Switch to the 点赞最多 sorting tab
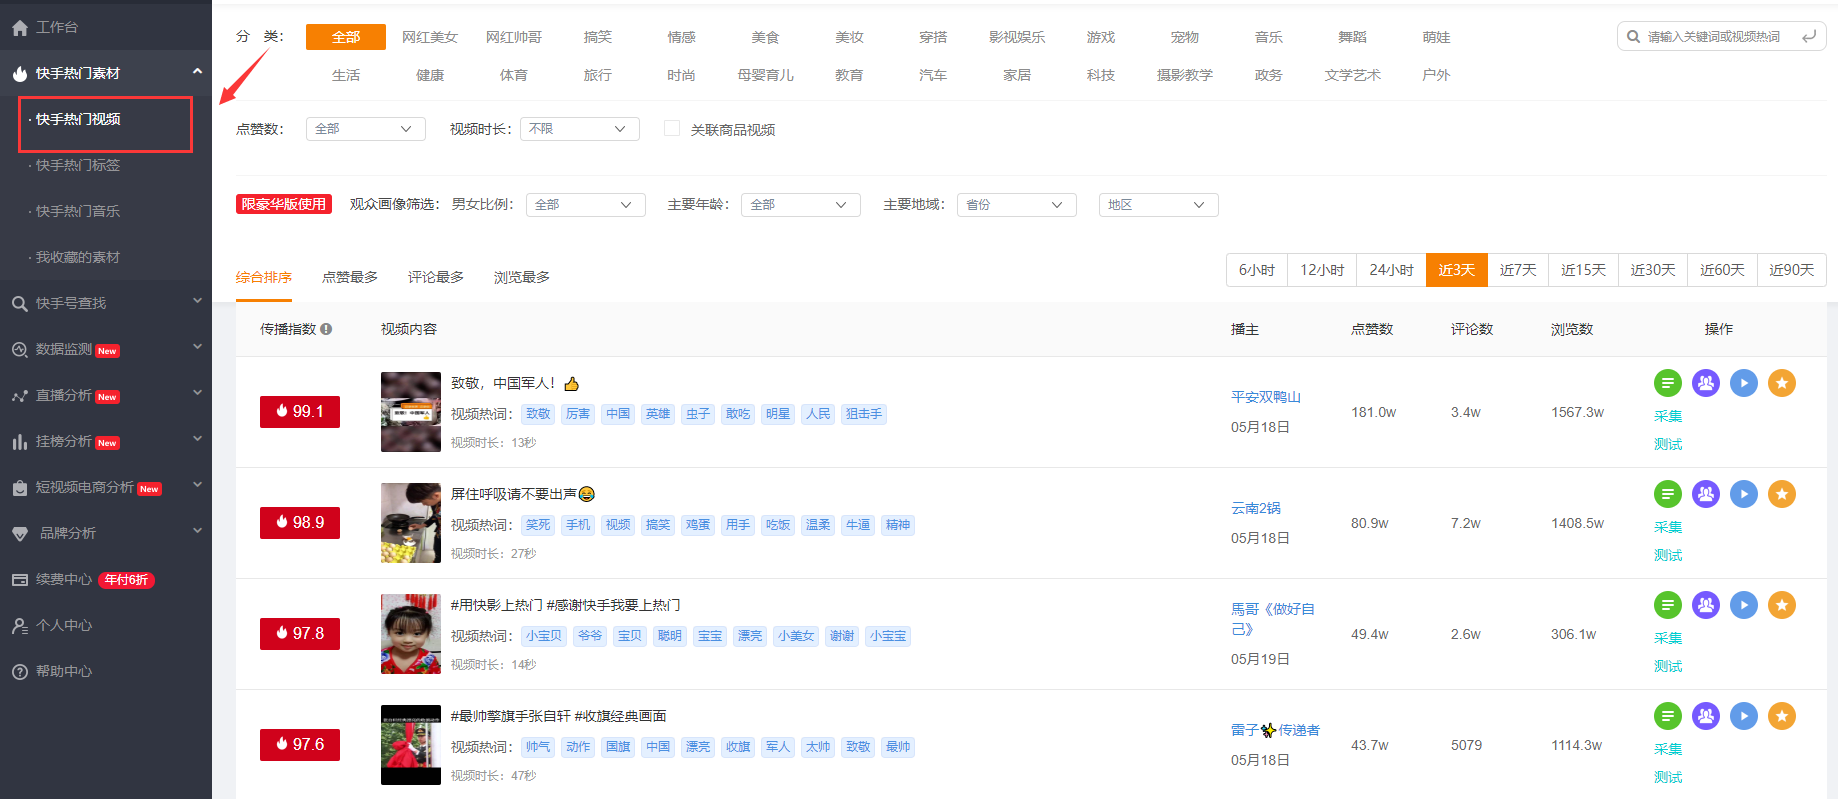Screen dimensions: 1838x799 coord(349,277)
